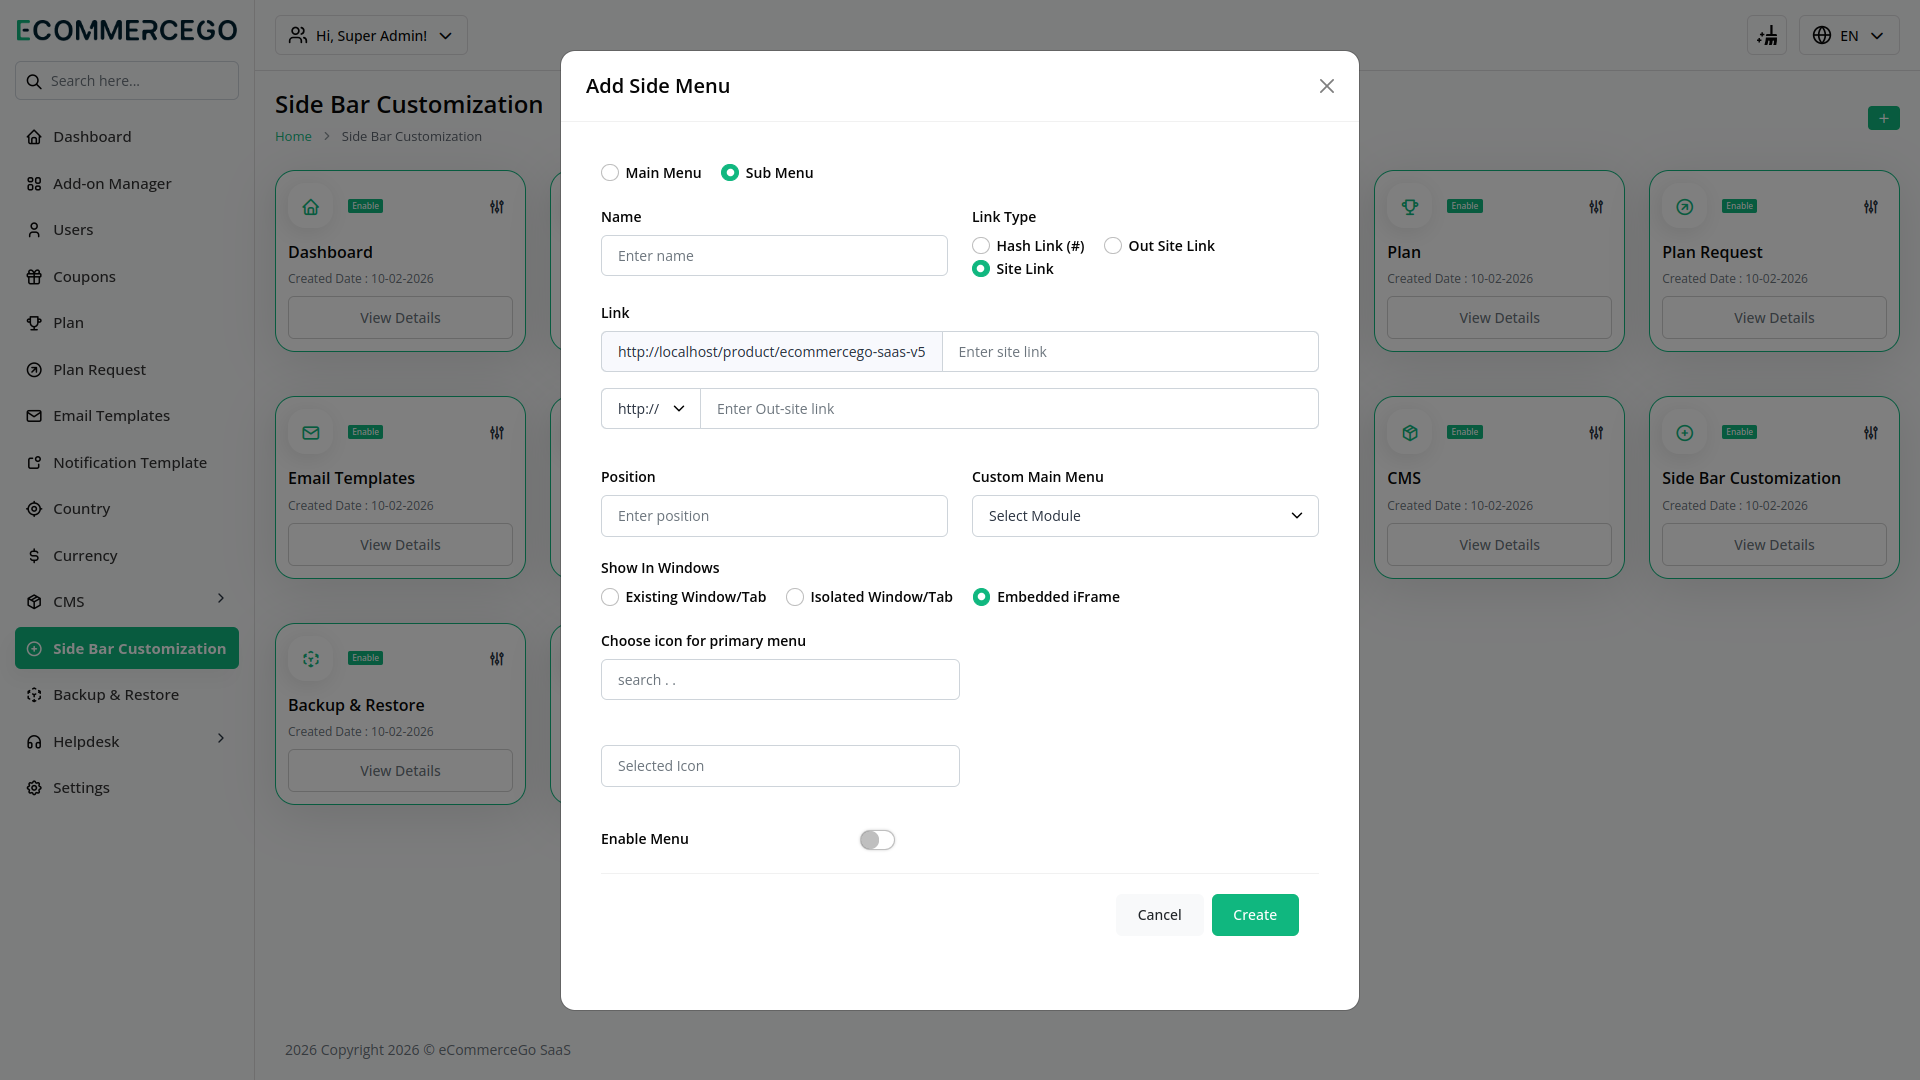
Task: Click the Add-on Manager grid icon
Action: tap(34, 184)
